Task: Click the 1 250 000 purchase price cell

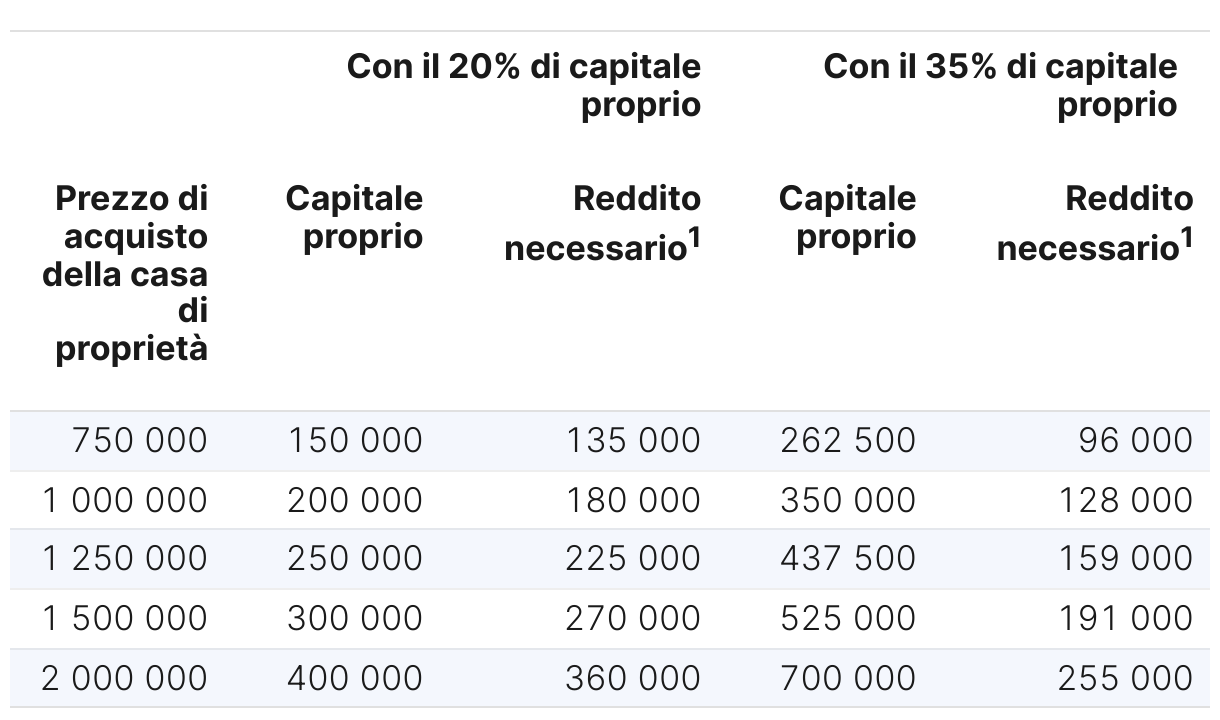Action: click(125, 558)
